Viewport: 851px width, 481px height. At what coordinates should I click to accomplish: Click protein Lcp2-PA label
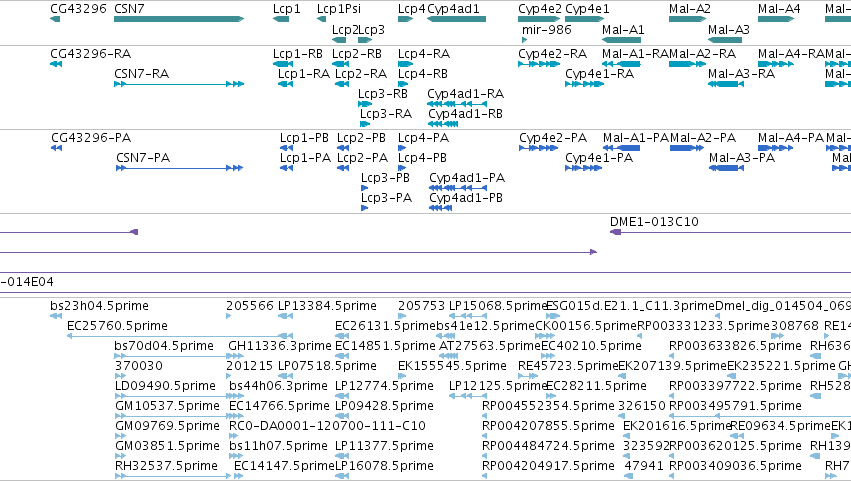coord(363,158)
